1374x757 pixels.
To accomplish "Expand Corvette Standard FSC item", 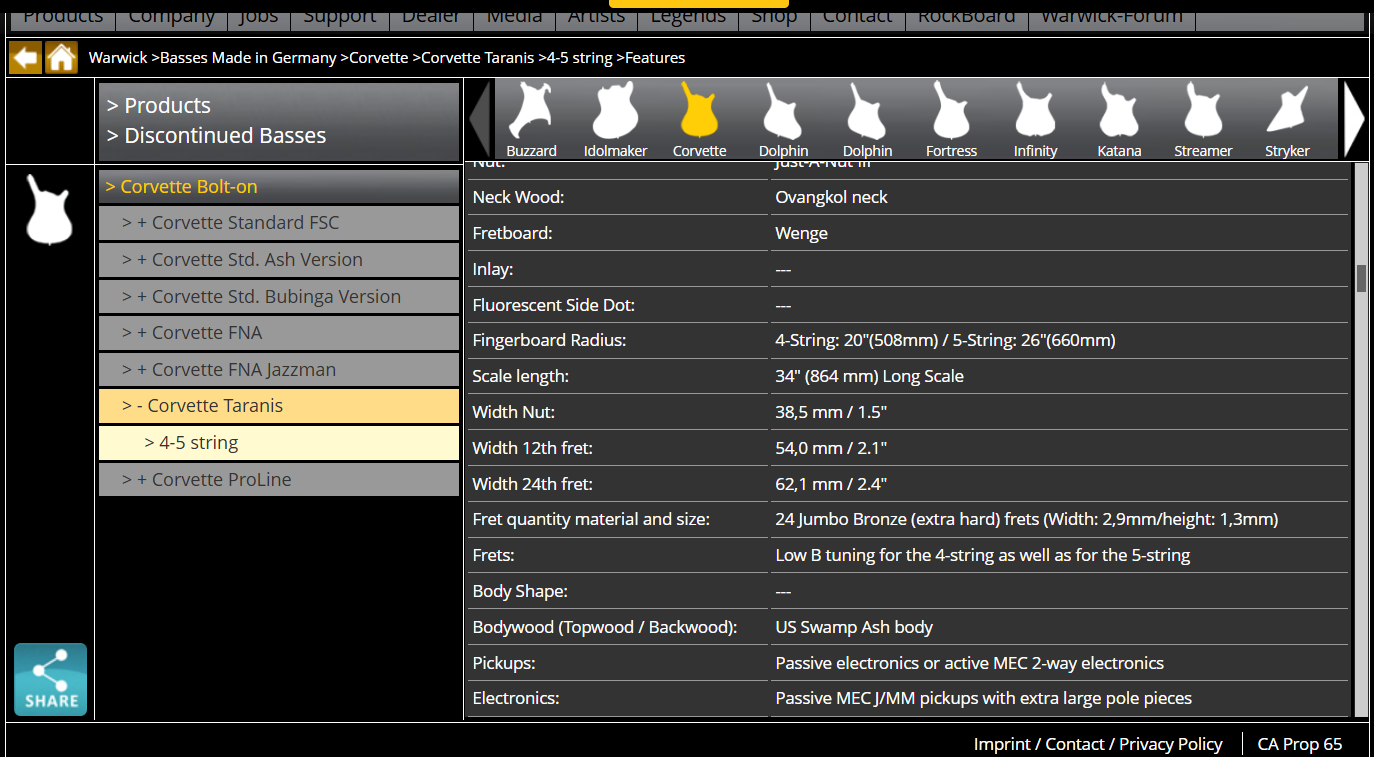I will [279, 223].
